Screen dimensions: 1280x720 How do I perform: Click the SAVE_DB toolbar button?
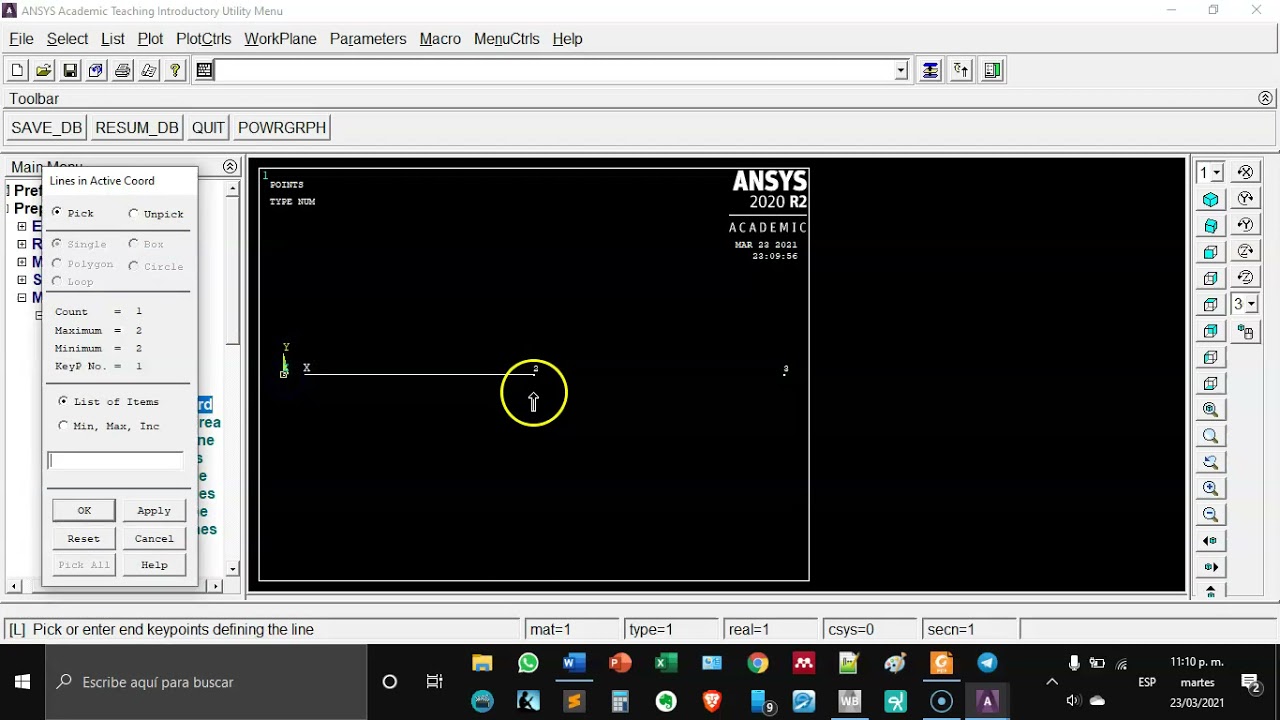coord(46,128)
